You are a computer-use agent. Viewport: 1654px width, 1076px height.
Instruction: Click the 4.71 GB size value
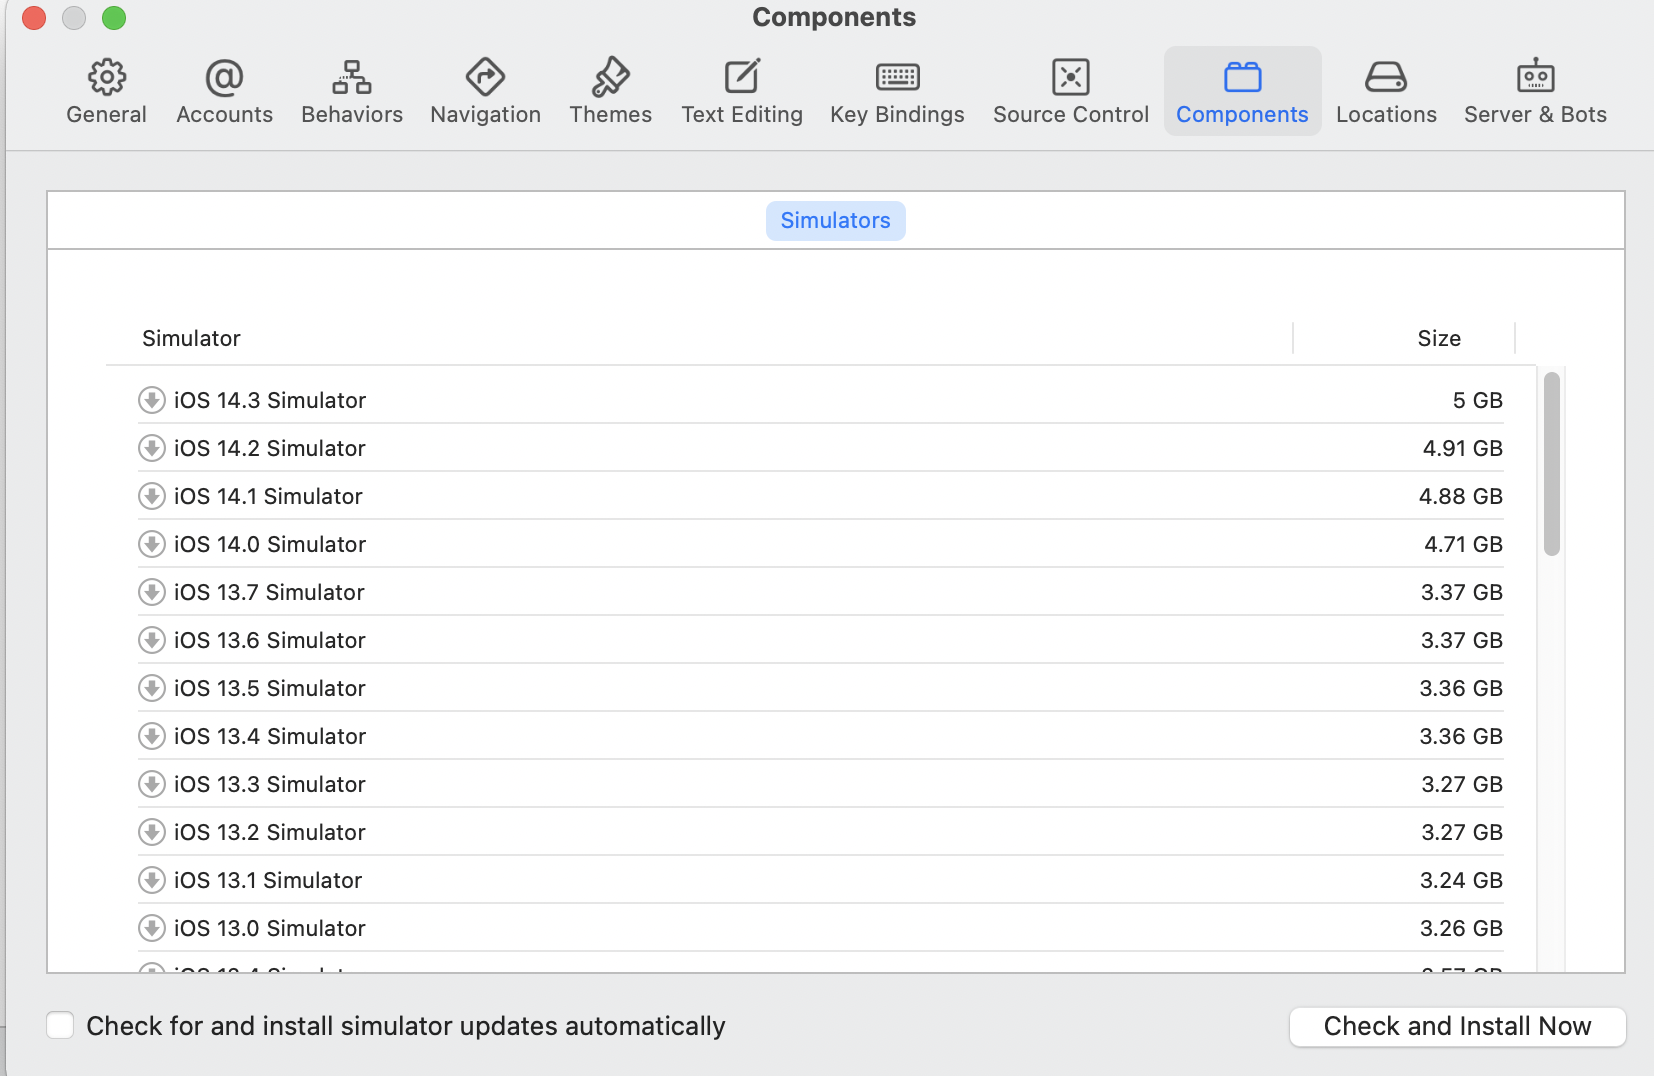(x=1464, y=544)
